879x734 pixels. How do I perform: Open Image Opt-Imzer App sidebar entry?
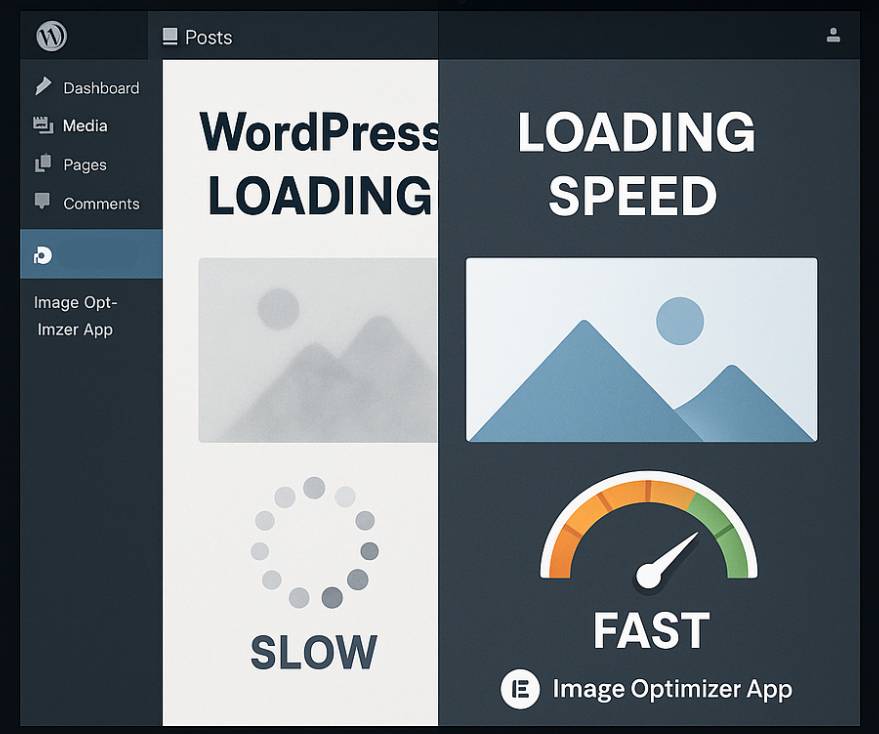[x=75, y=316]
